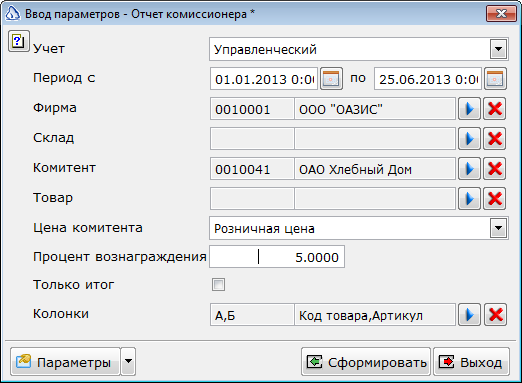Image resolution: width=522 pixels, height=383 pixels.
Task: Open the Параметры button's dropdown arrow
Action: [x=128, y=362]
